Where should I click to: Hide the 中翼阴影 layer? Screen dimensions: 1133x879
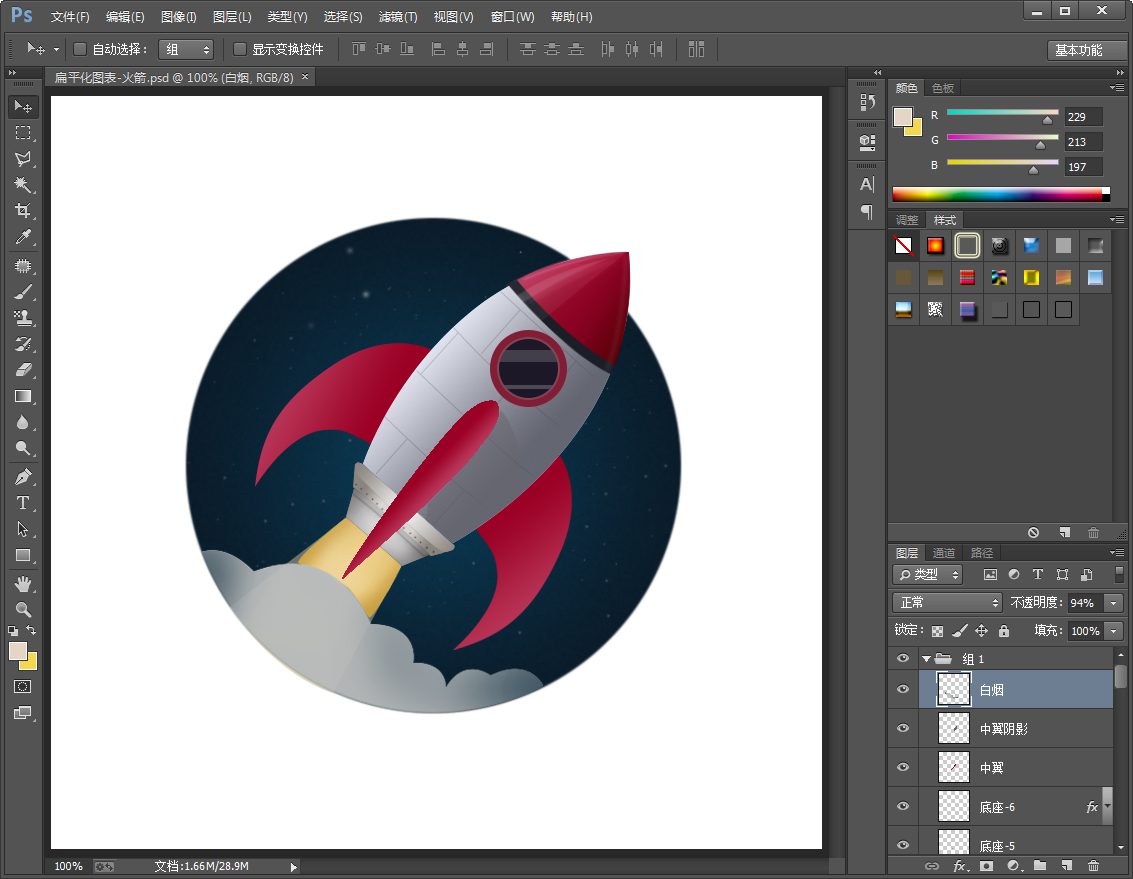903,729
